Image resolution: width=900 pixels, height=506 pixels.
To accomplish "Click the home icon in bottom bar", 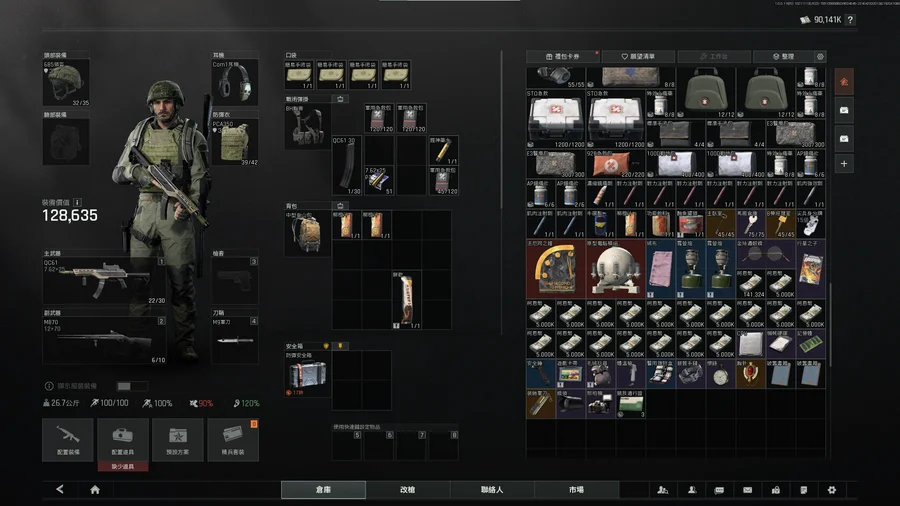I will [x=95, y=490].
